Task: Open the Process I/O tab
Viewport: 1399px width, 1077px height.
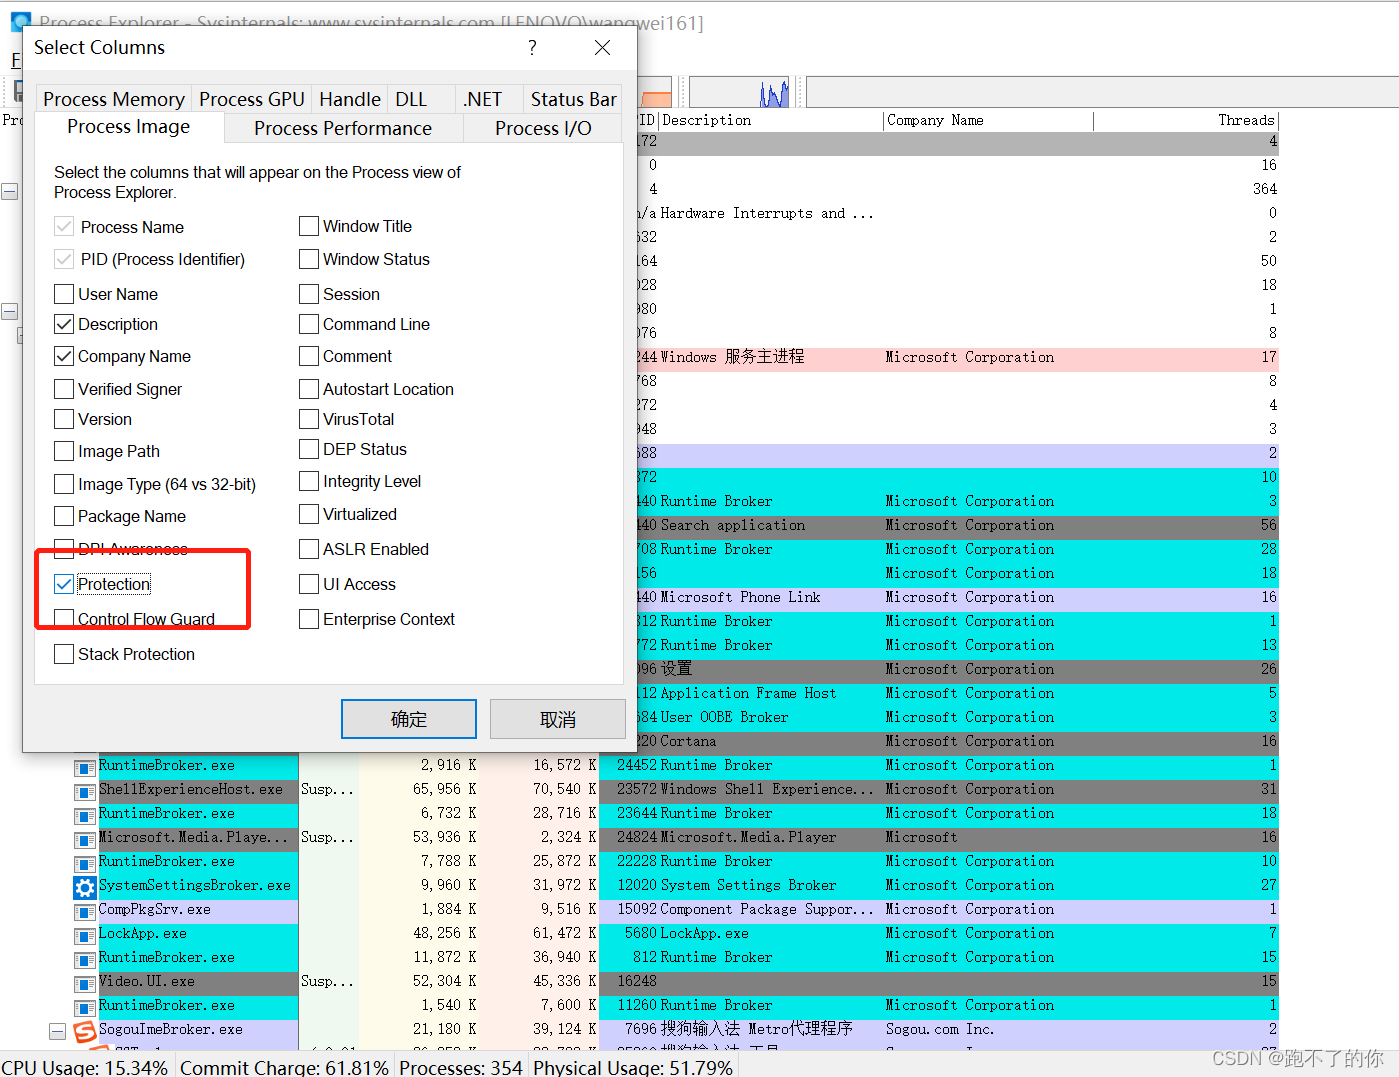Action: click(x=543, y=128)
